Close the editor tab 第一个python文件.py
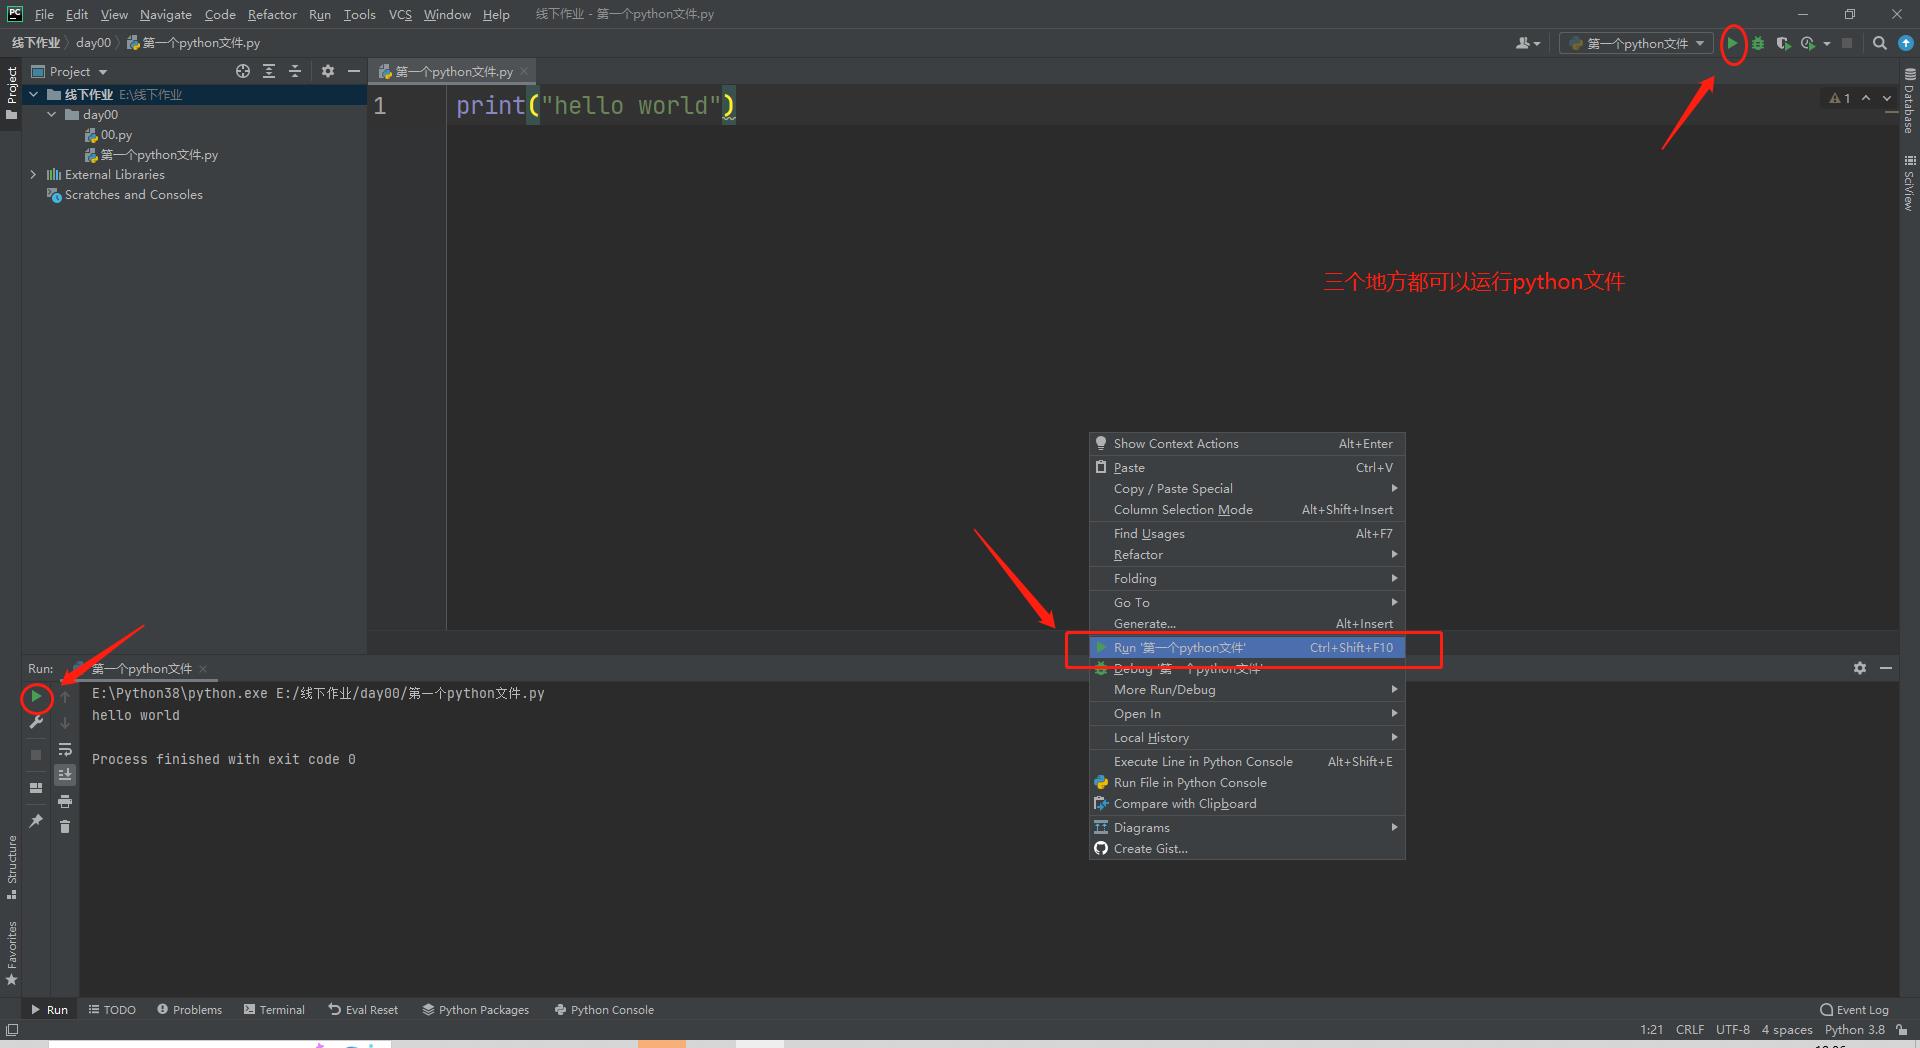This screenshot has height=1048, width=1920. point(524,71)
